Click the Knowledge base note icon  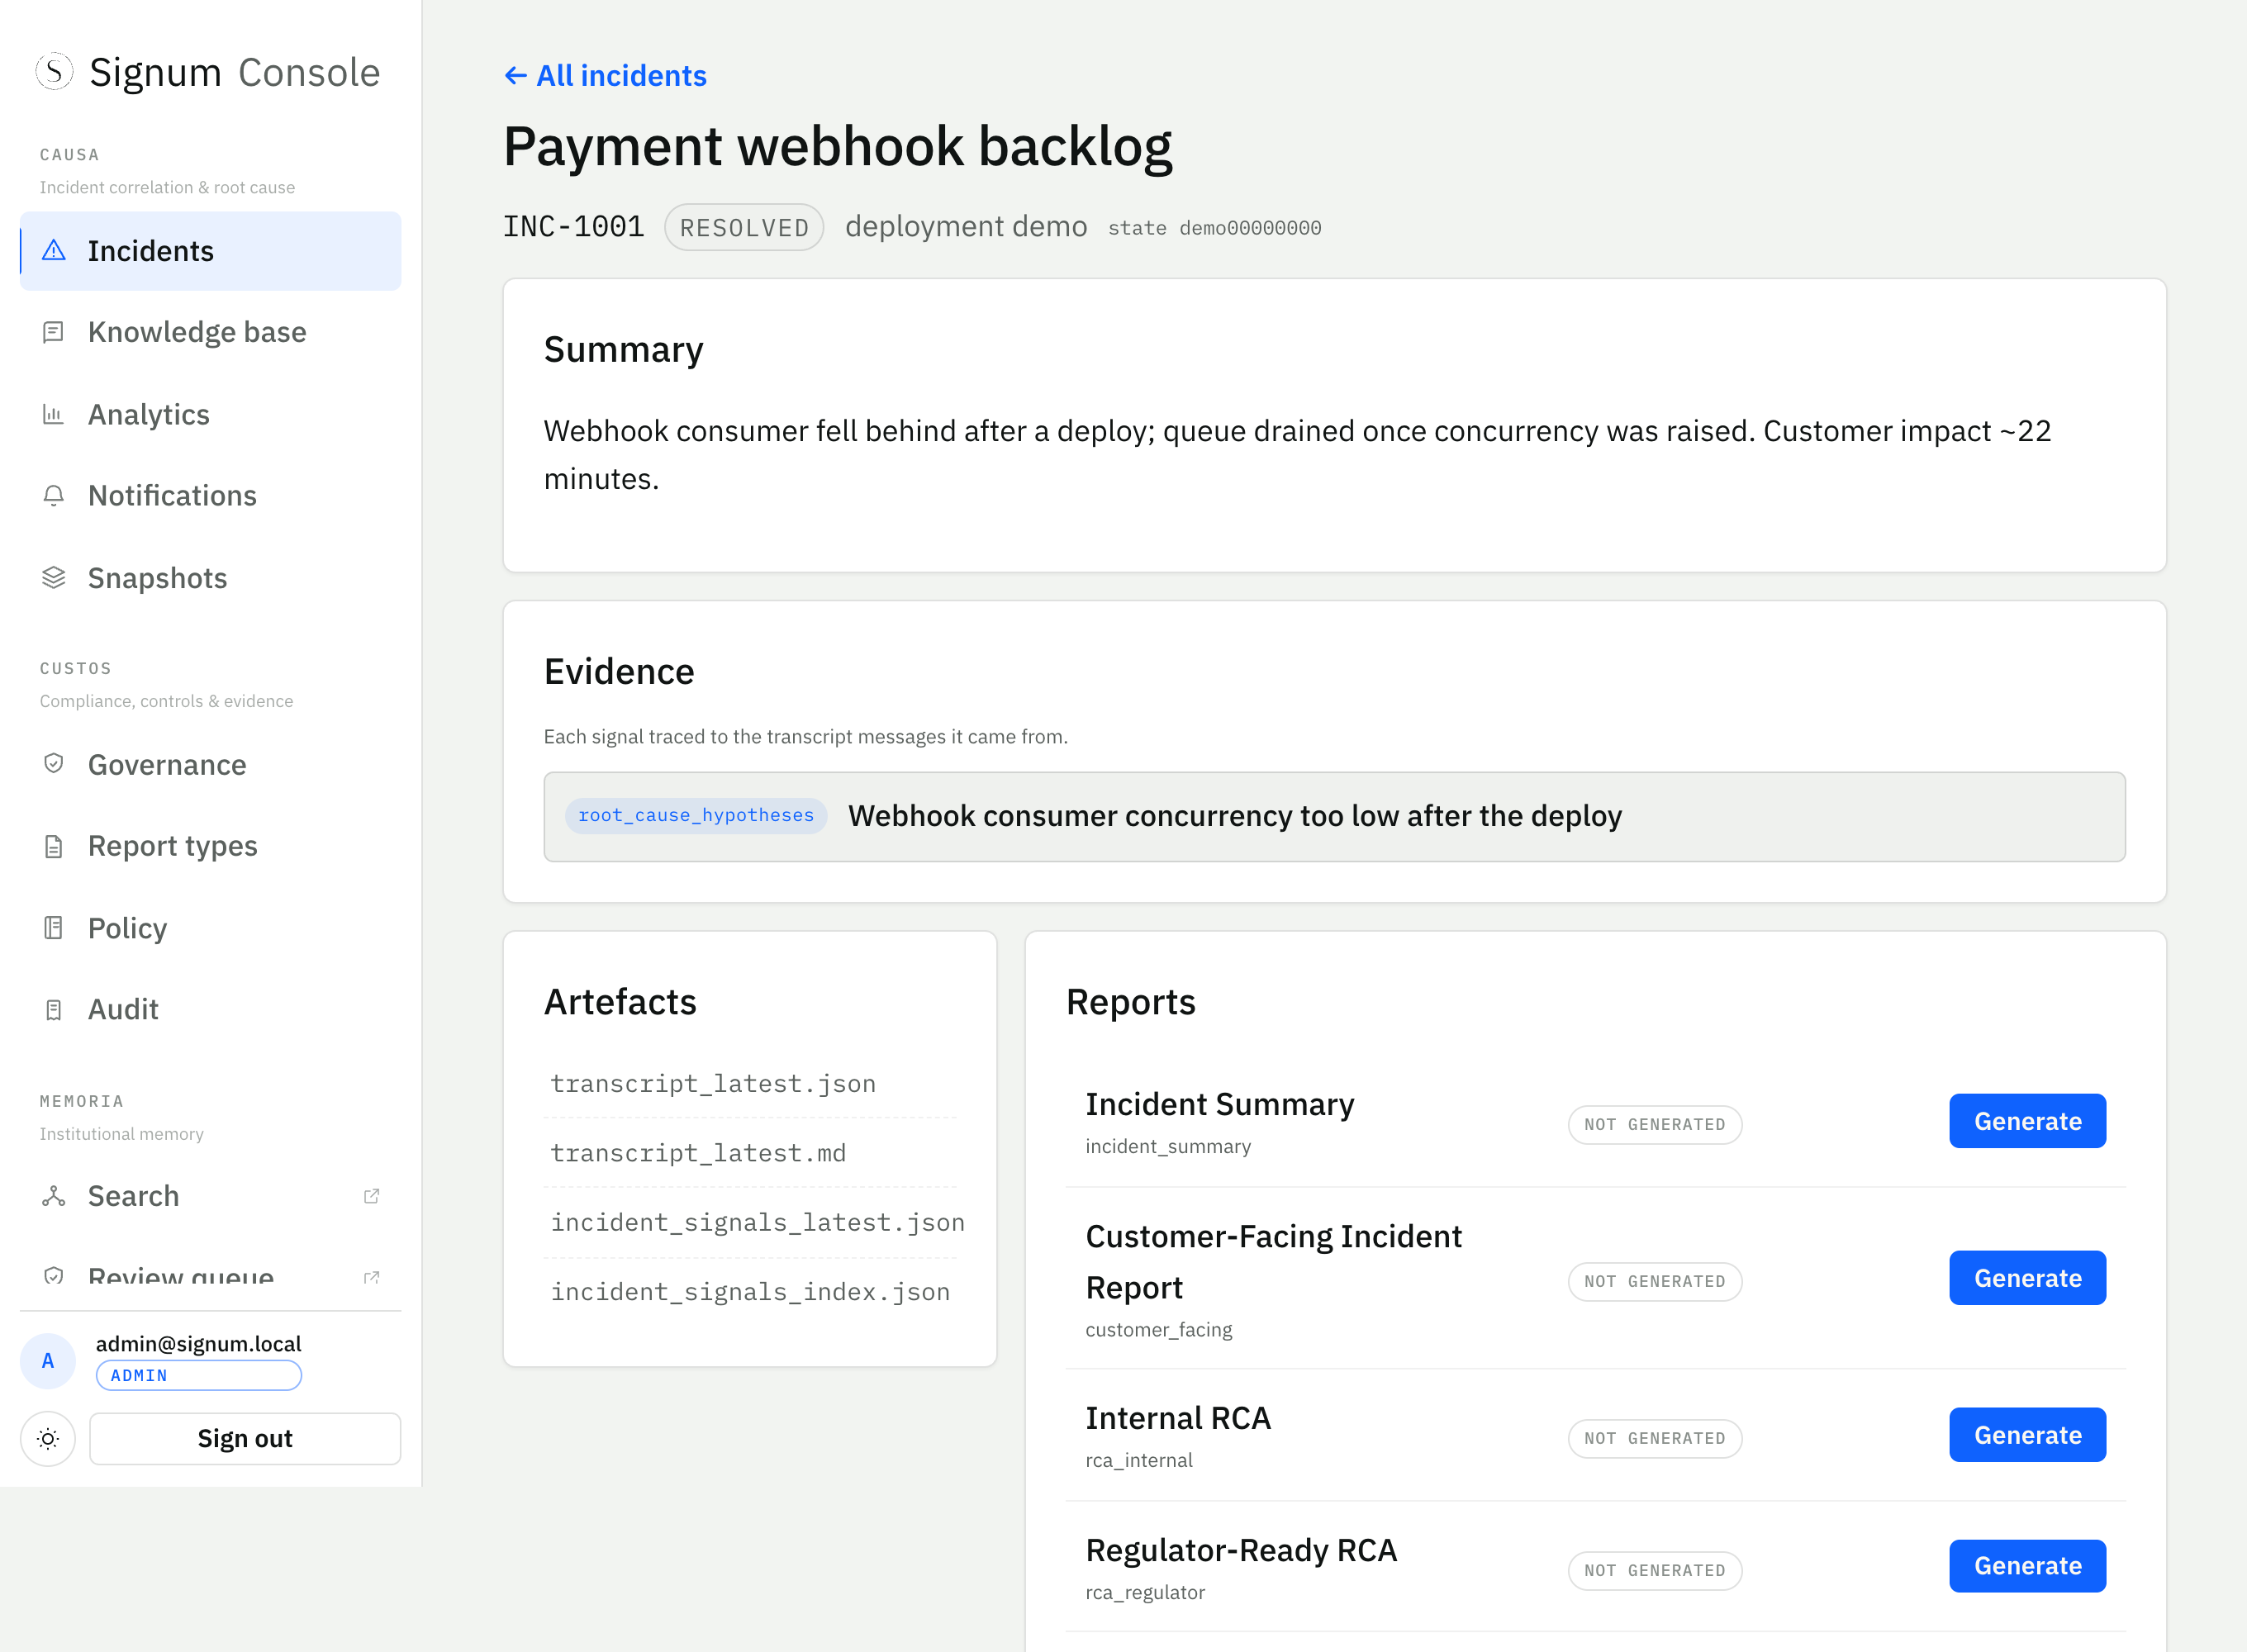[x=54, y=332]
